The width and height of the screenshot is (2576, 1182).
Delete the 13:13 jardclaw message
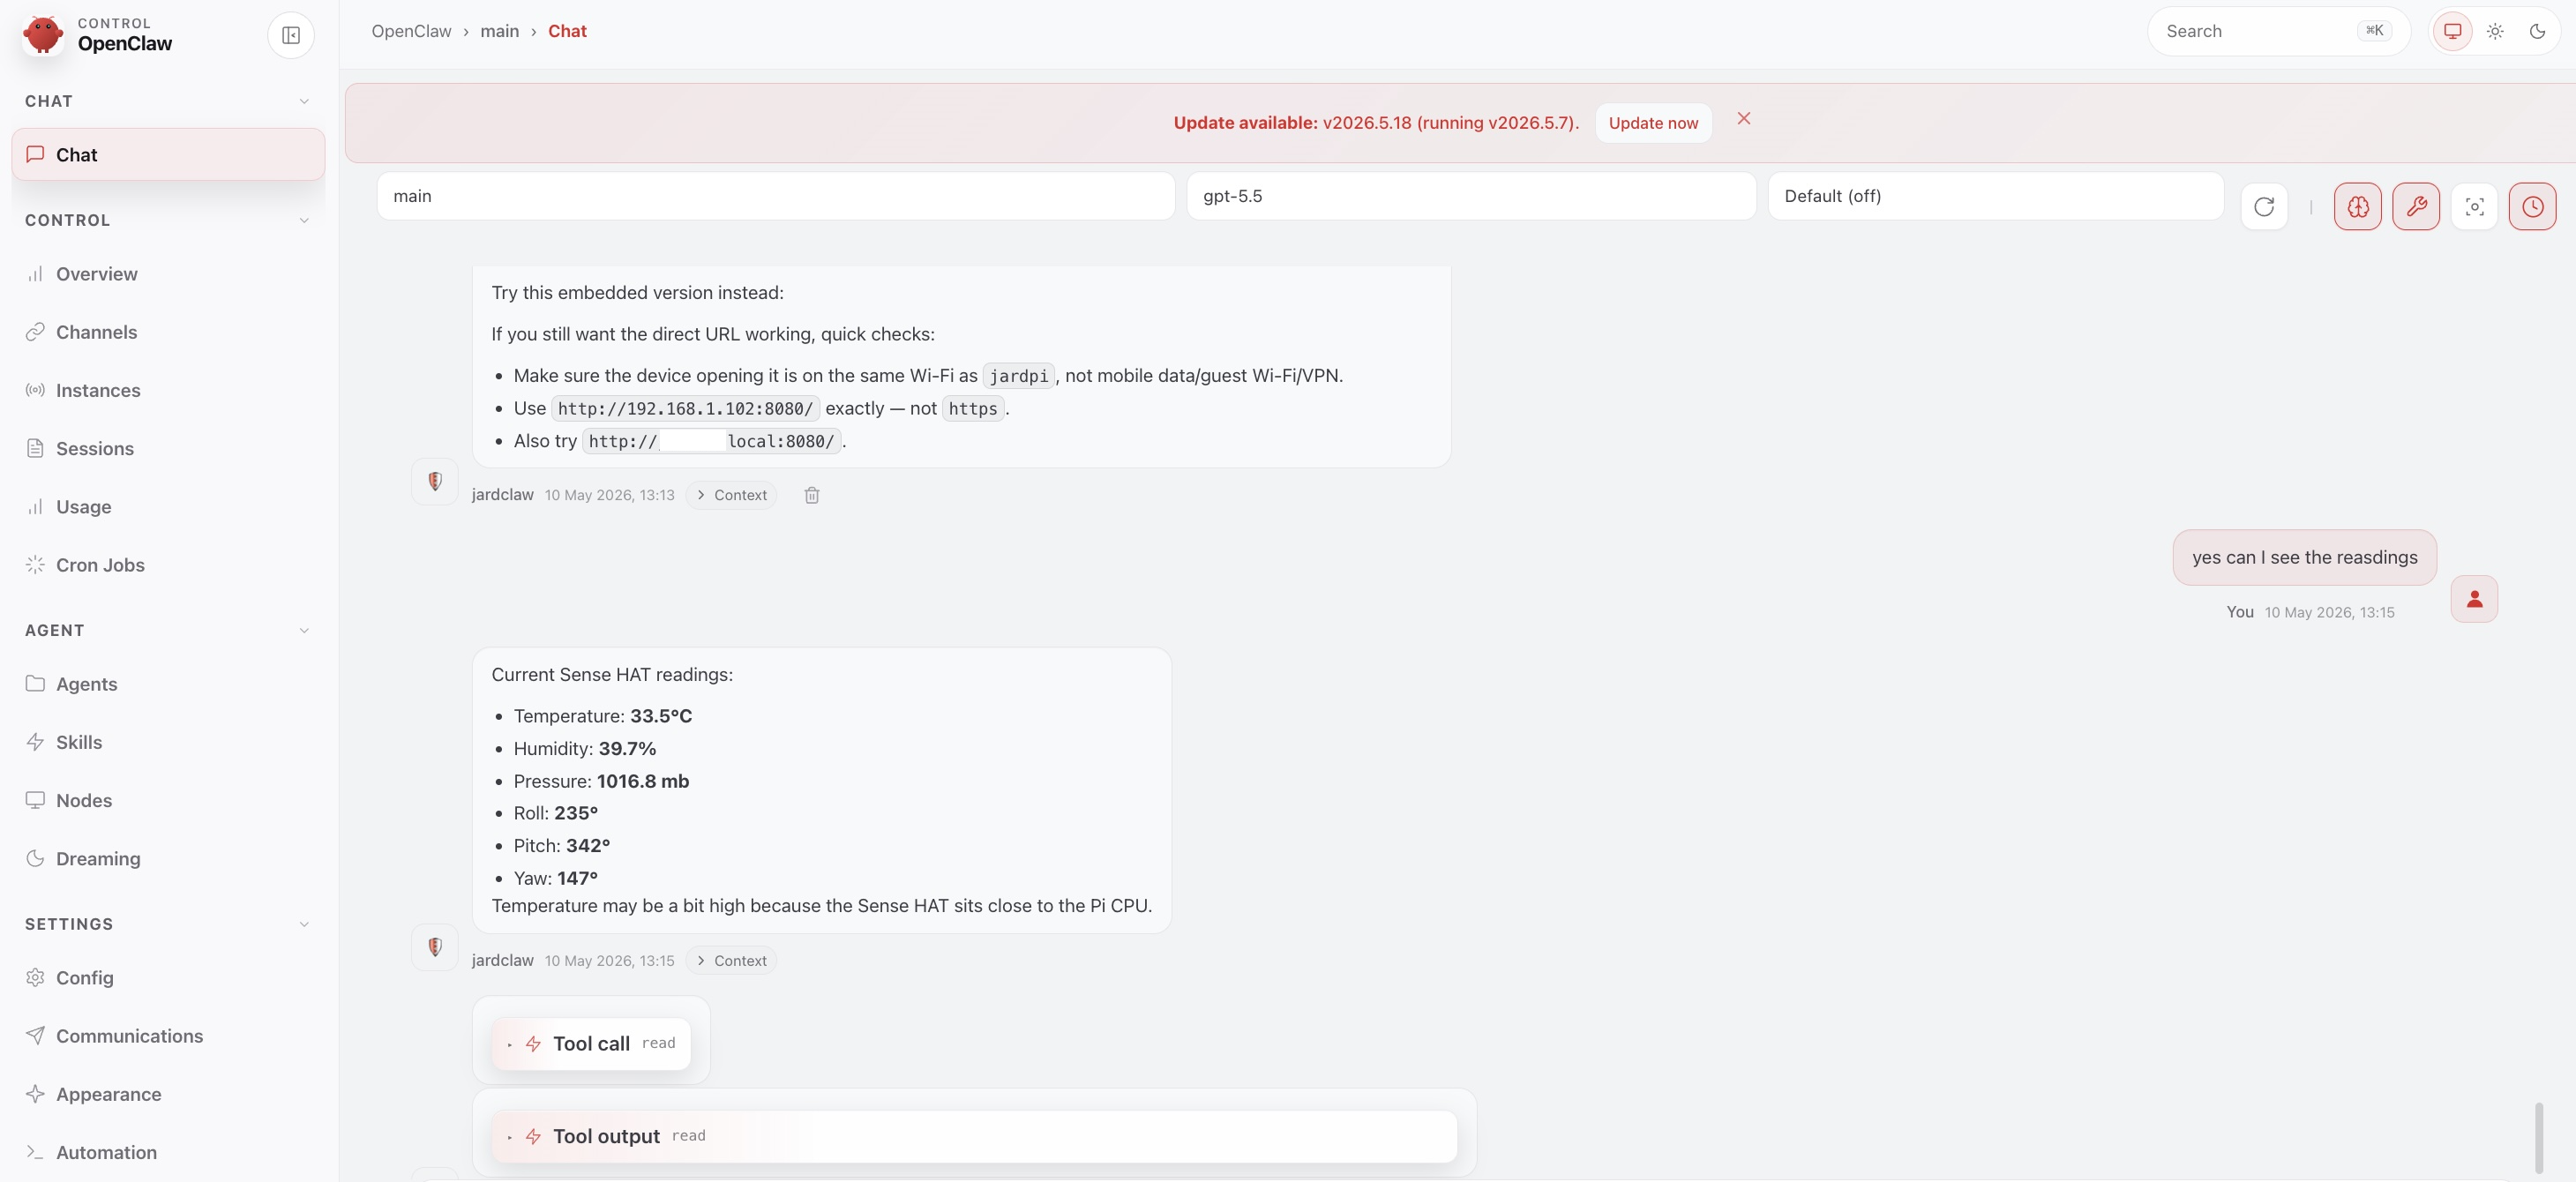812,495
